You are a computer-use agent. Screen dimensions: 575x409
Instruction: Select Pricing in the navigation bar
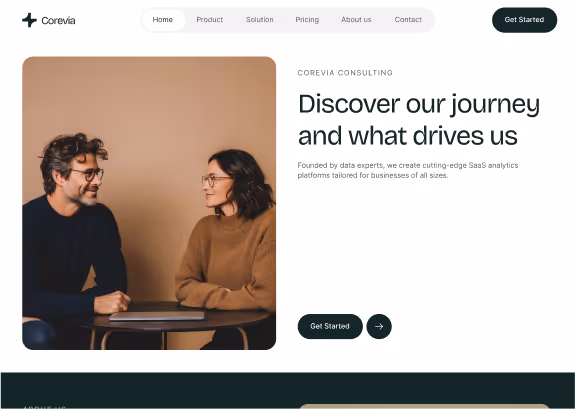coord(307,20)
